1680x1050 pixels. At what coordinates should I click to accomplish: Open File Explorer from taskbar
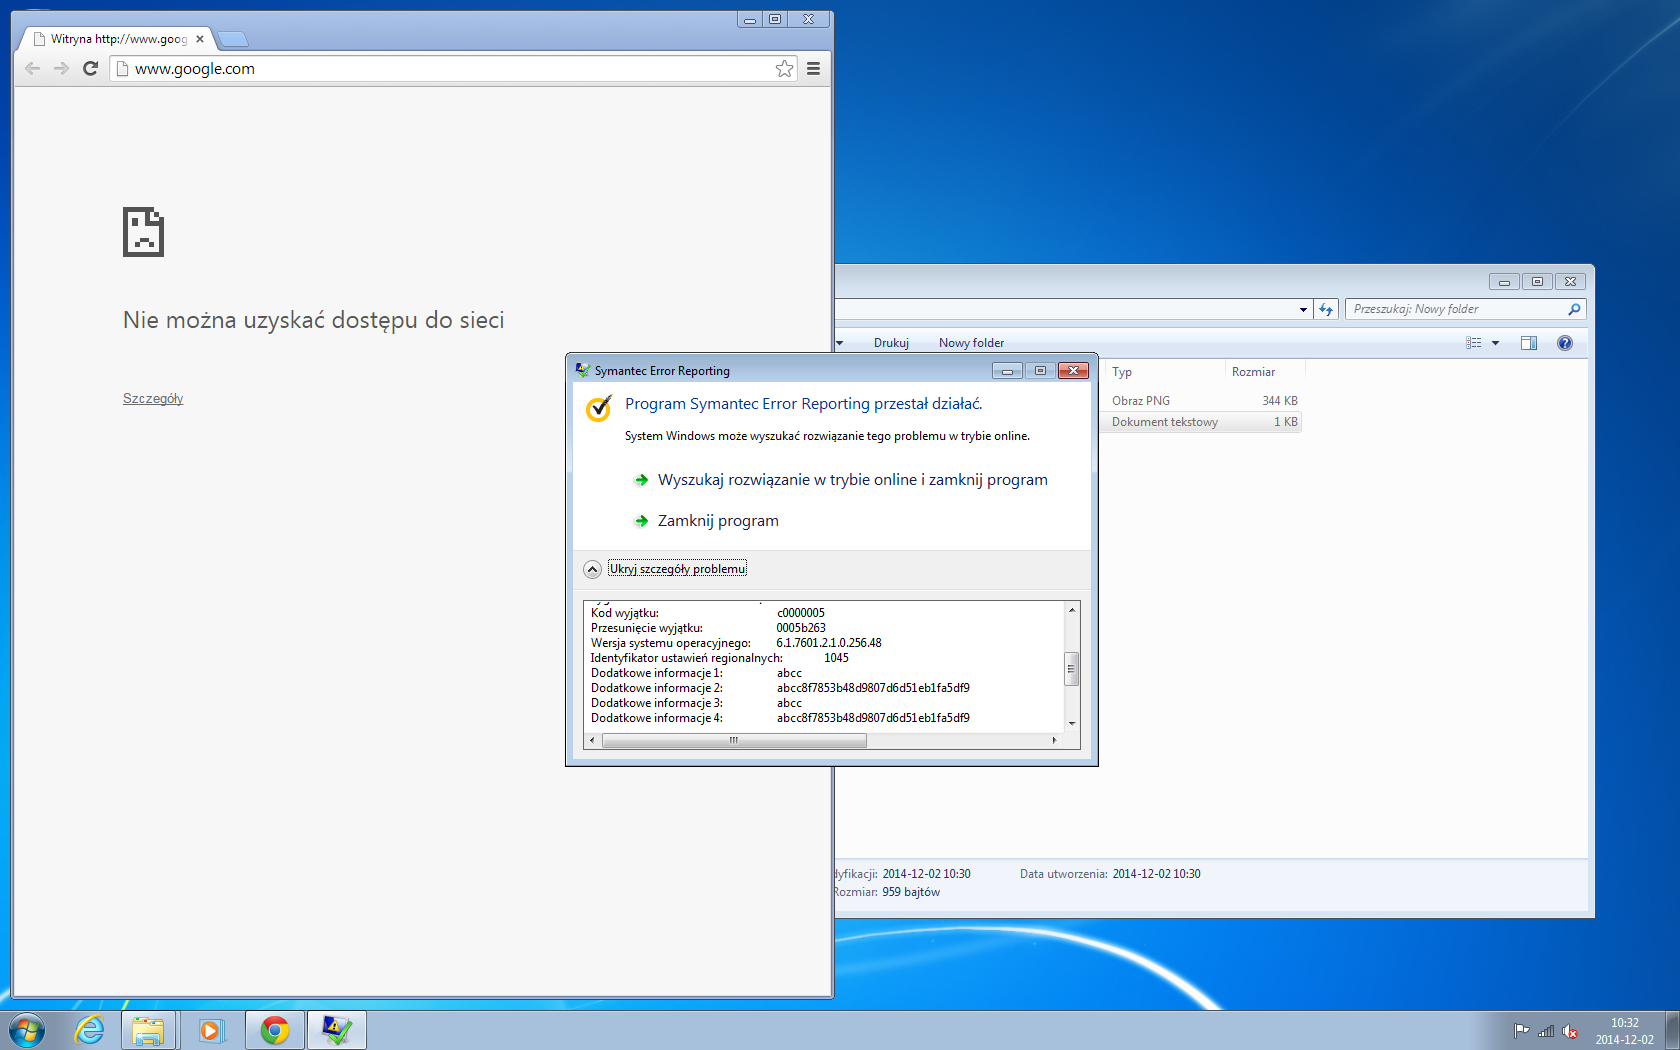(x=148, y=1030)
